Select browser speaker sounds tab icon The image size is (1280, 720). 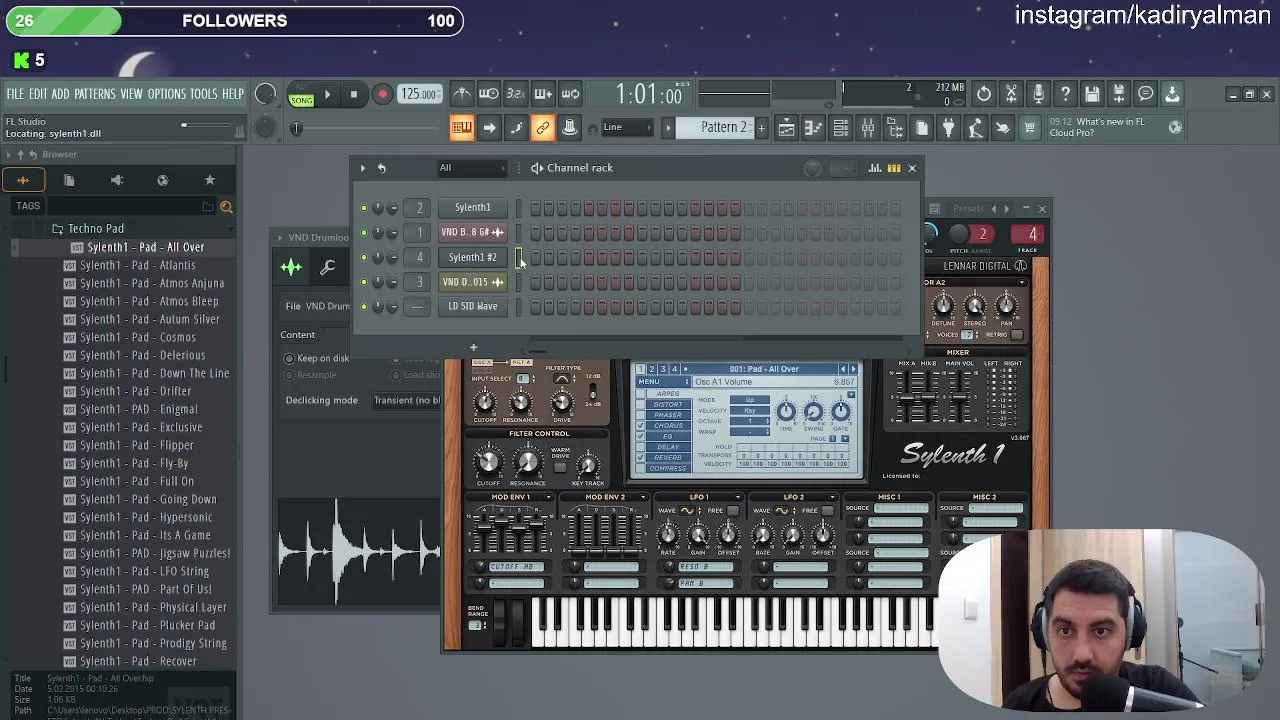pos(116,180)
